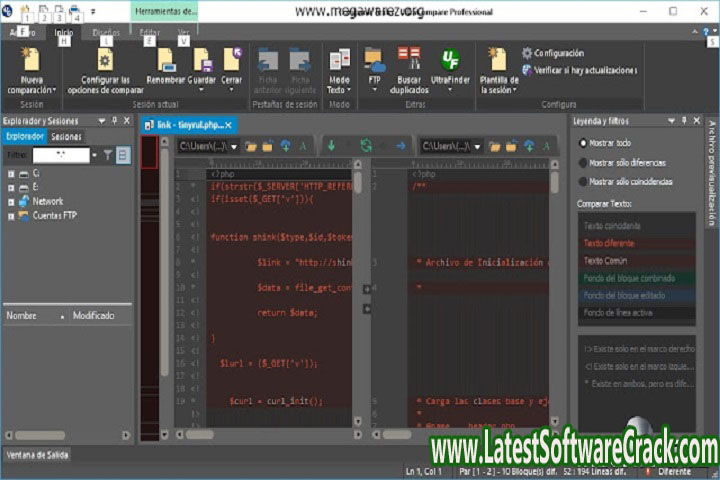Click inside the Filtro input field
720x480 pixels.
click(x=61, y=155)
